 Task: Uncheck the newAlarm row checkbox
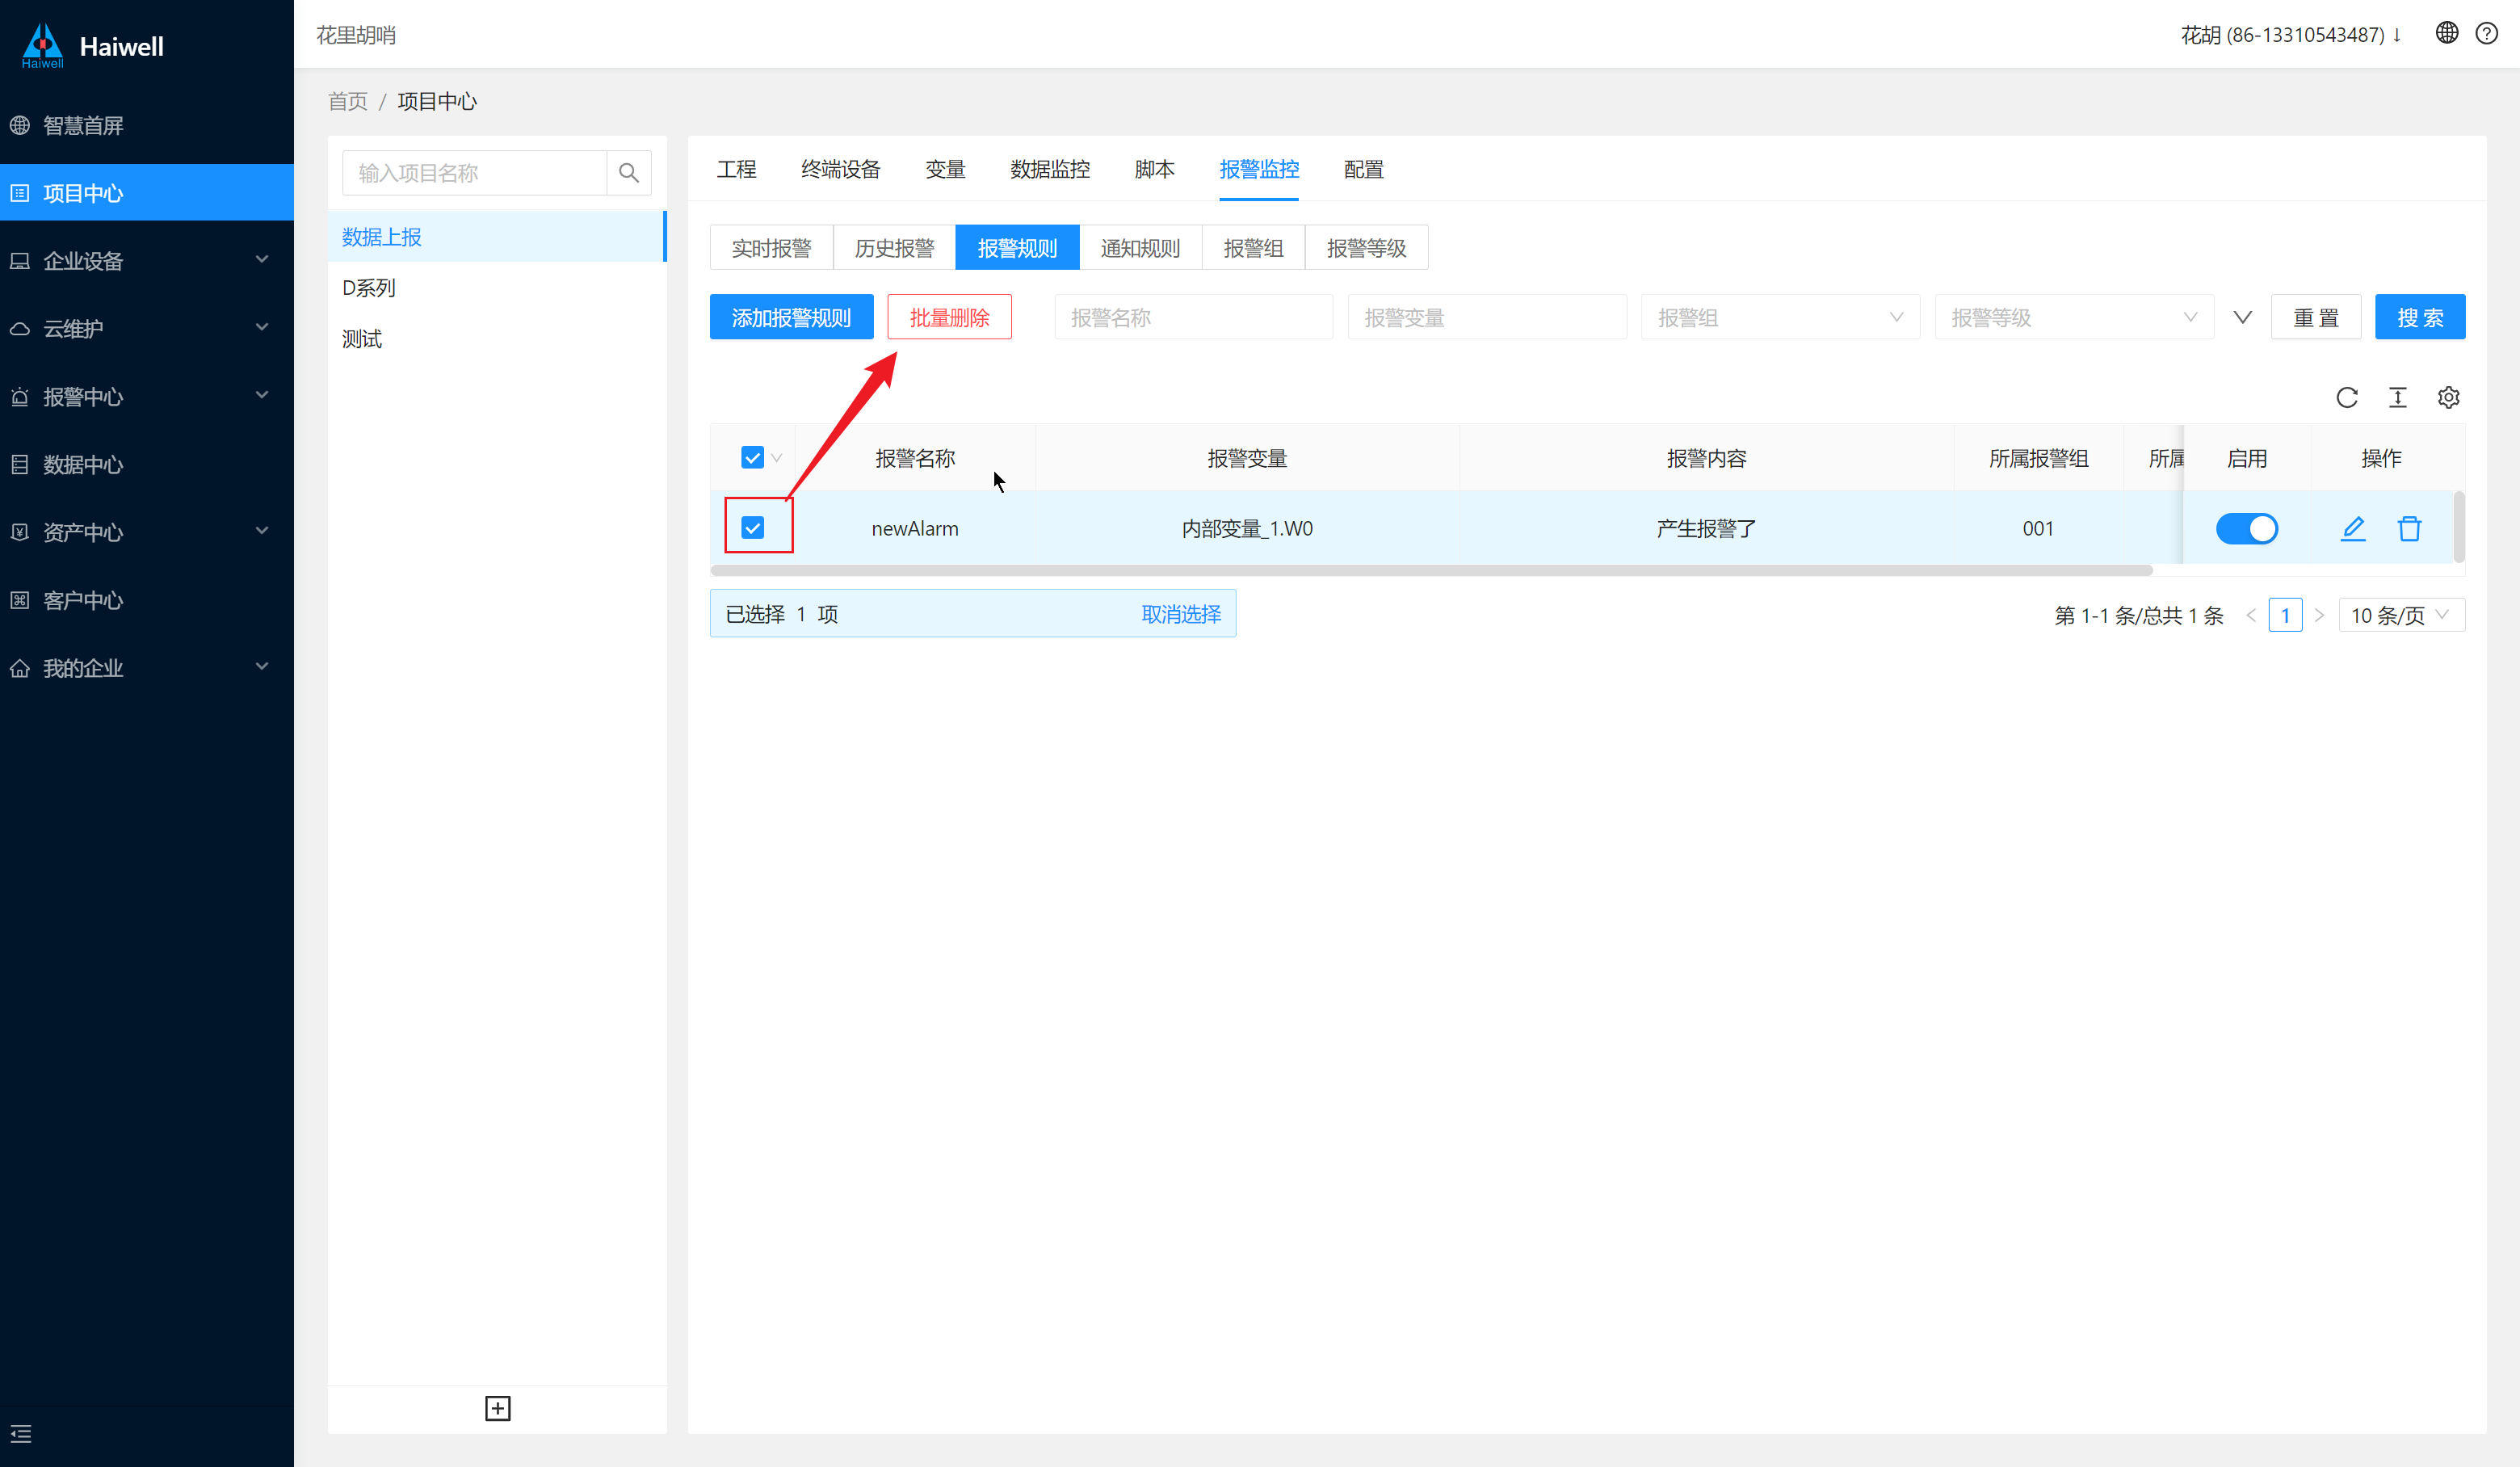(x=752, y=528)
